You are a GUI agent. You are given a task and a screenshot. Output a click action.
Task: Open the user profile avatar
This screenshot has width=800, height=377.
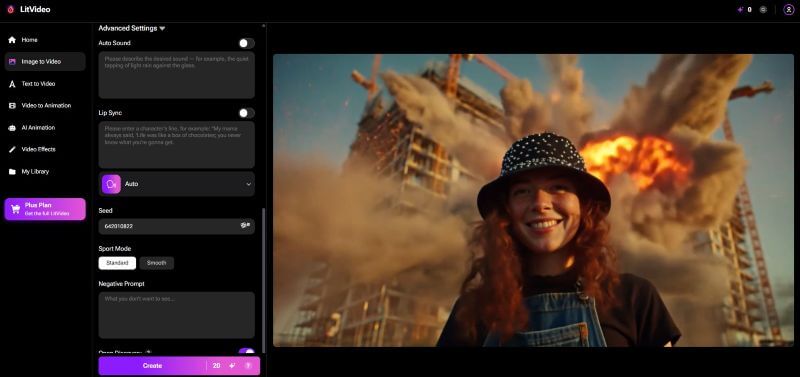(x=789, y=10)
